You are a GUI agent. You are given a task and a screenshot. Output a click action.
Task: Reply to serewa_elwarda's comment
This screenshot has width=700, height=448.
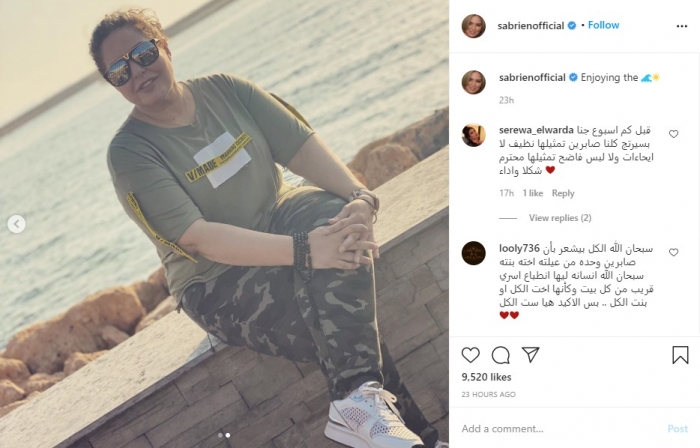(563, 193)
